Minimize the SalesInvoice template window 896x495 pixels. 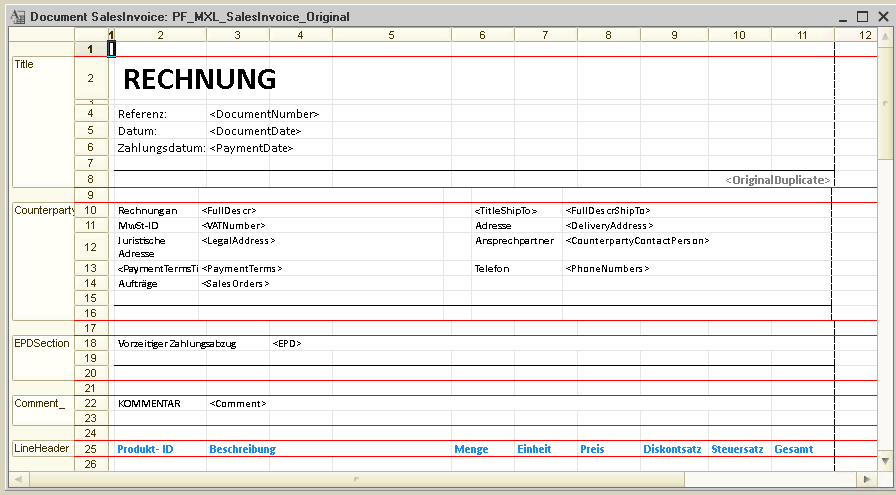pos(842,17)
